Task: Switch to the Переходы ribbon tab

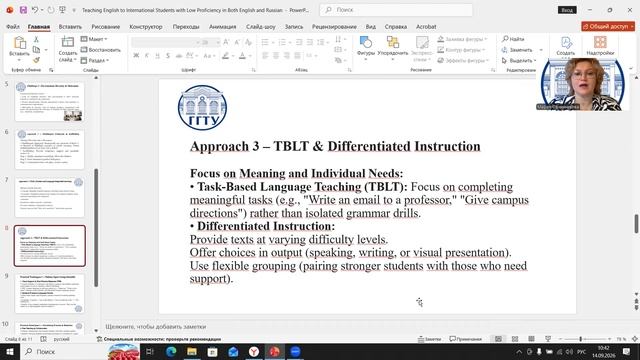Action: coord(186,27)
